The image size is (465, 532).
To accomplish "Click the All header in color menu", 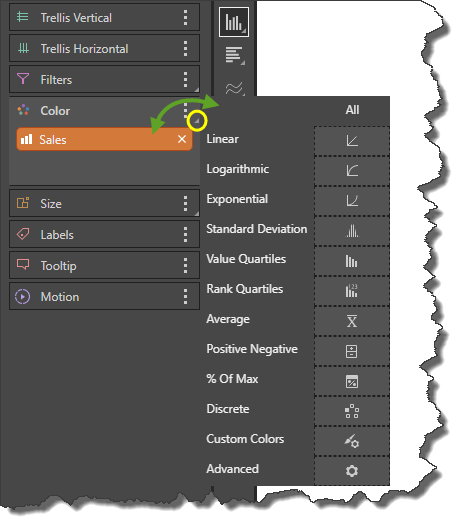I will click(x=352, y=110).
